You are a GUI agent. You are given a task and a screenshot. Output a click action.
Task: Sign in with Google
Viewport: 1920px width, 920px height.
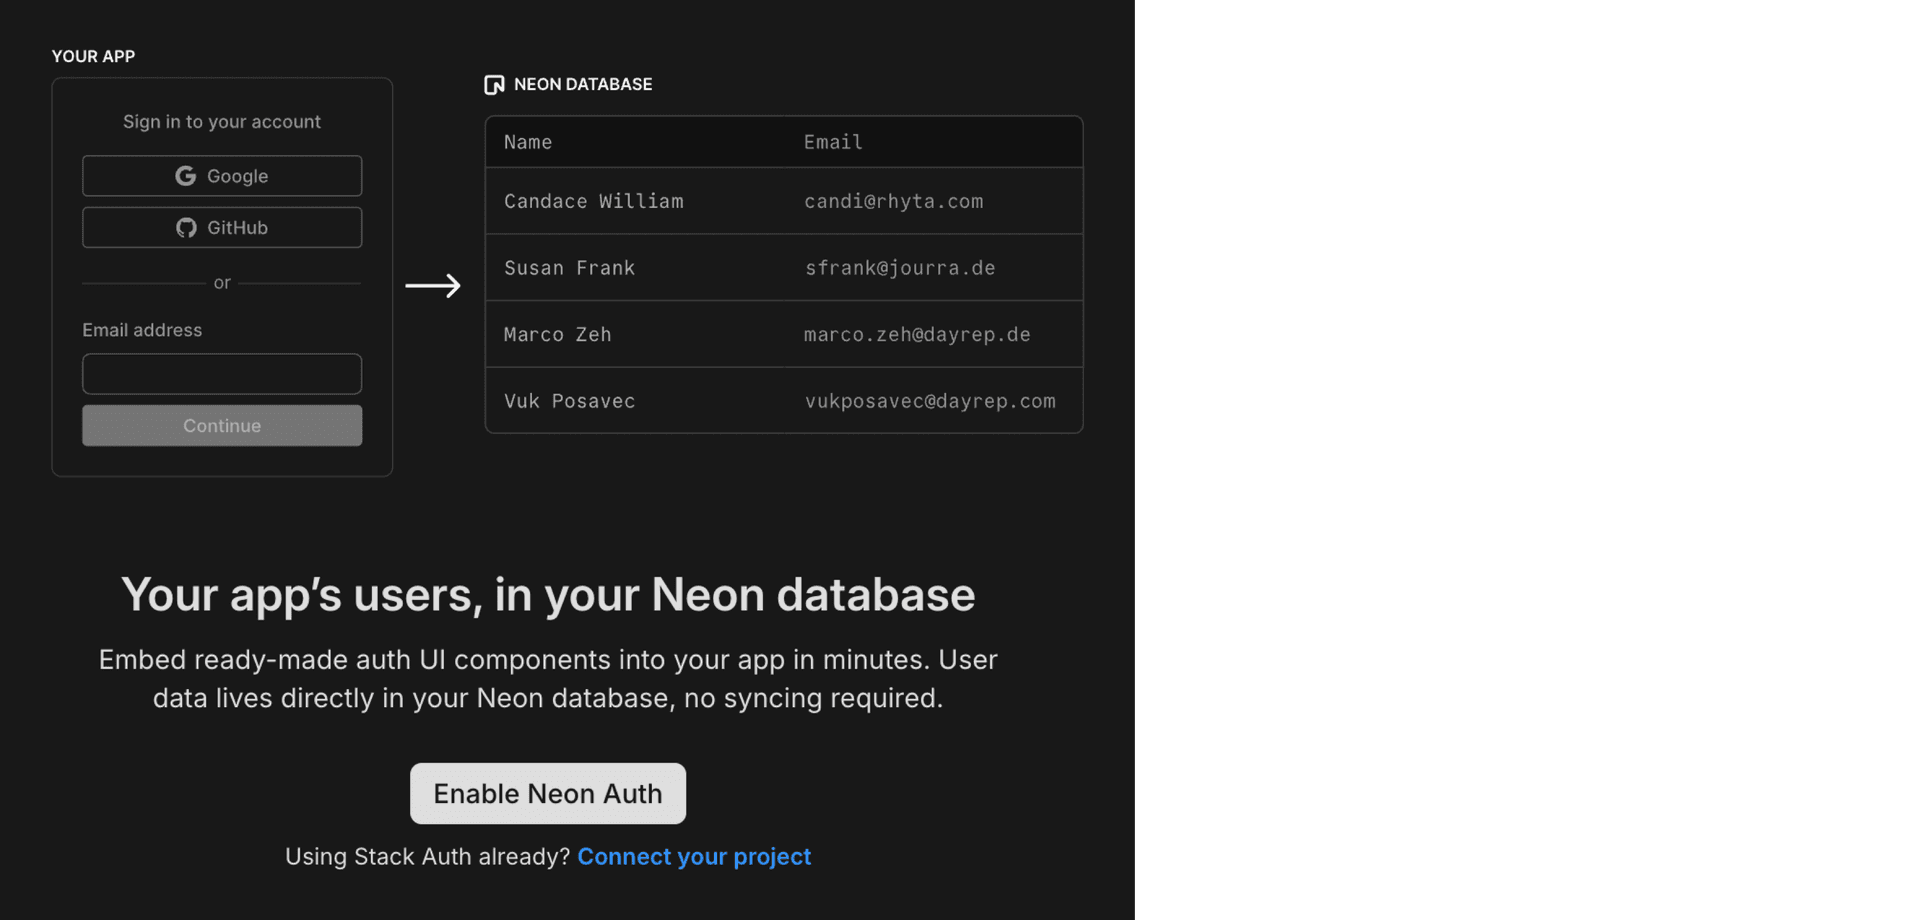click(221, 175)
